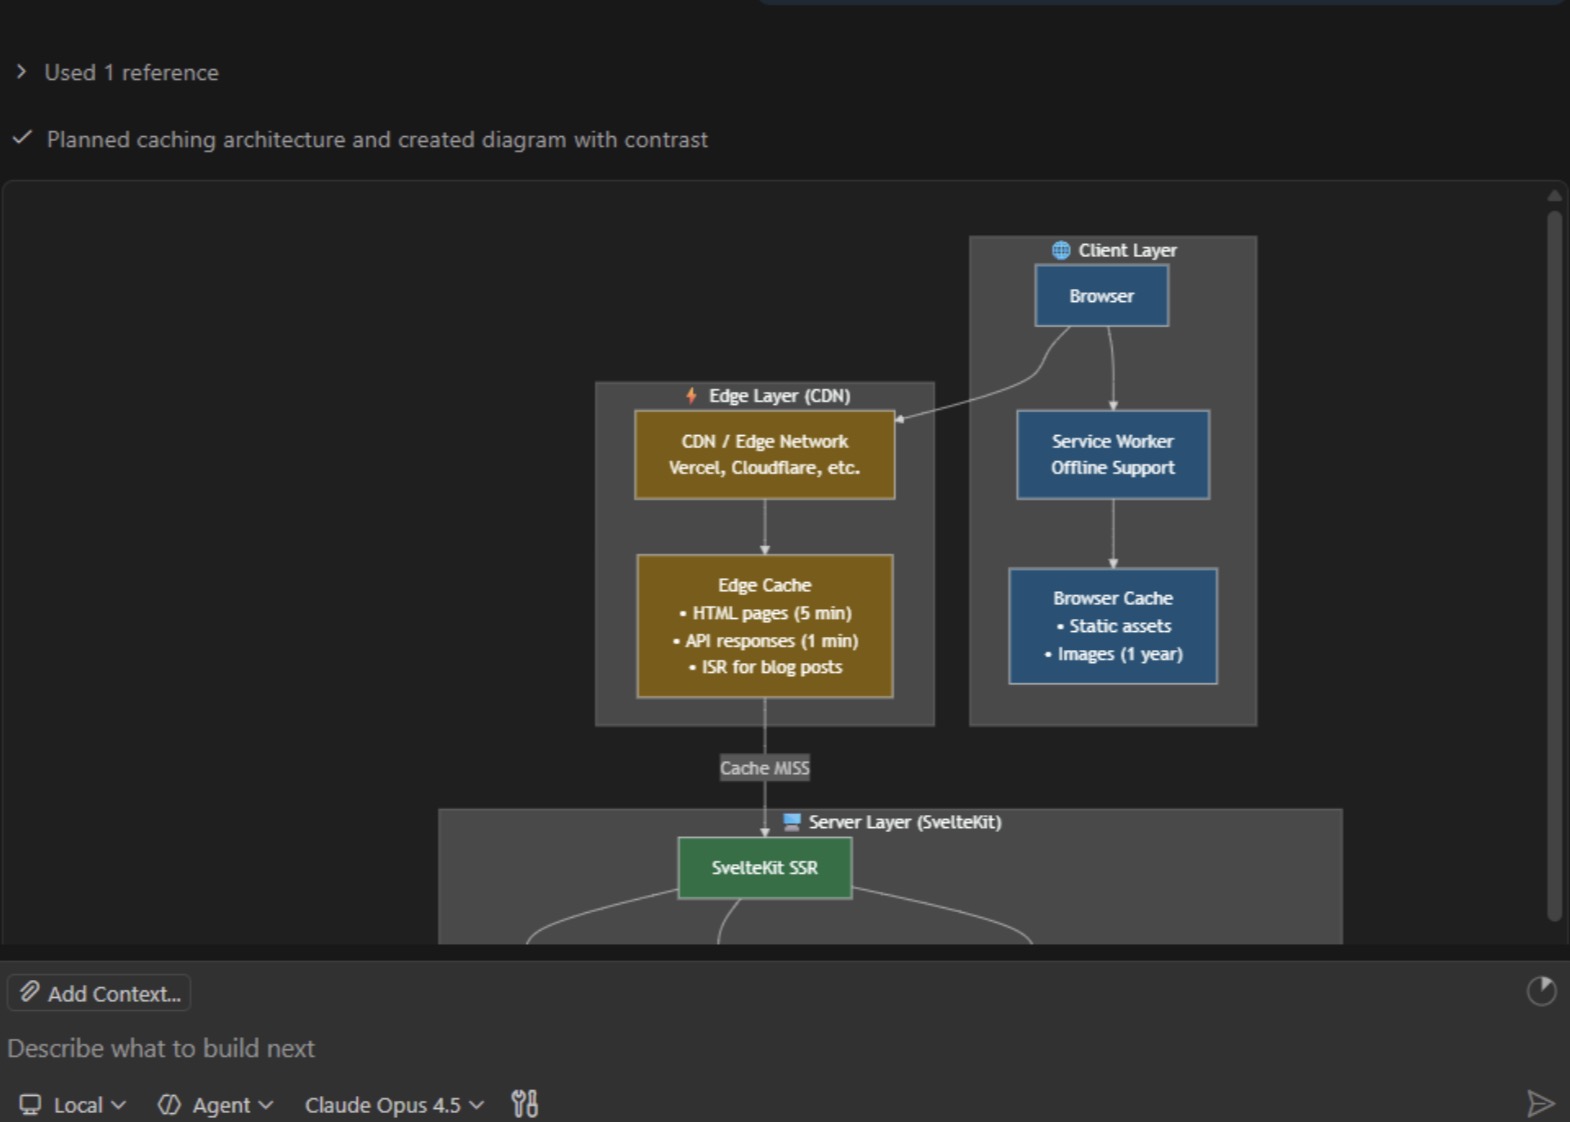Click the scroll up arrow of diagram

[1554, 196]
